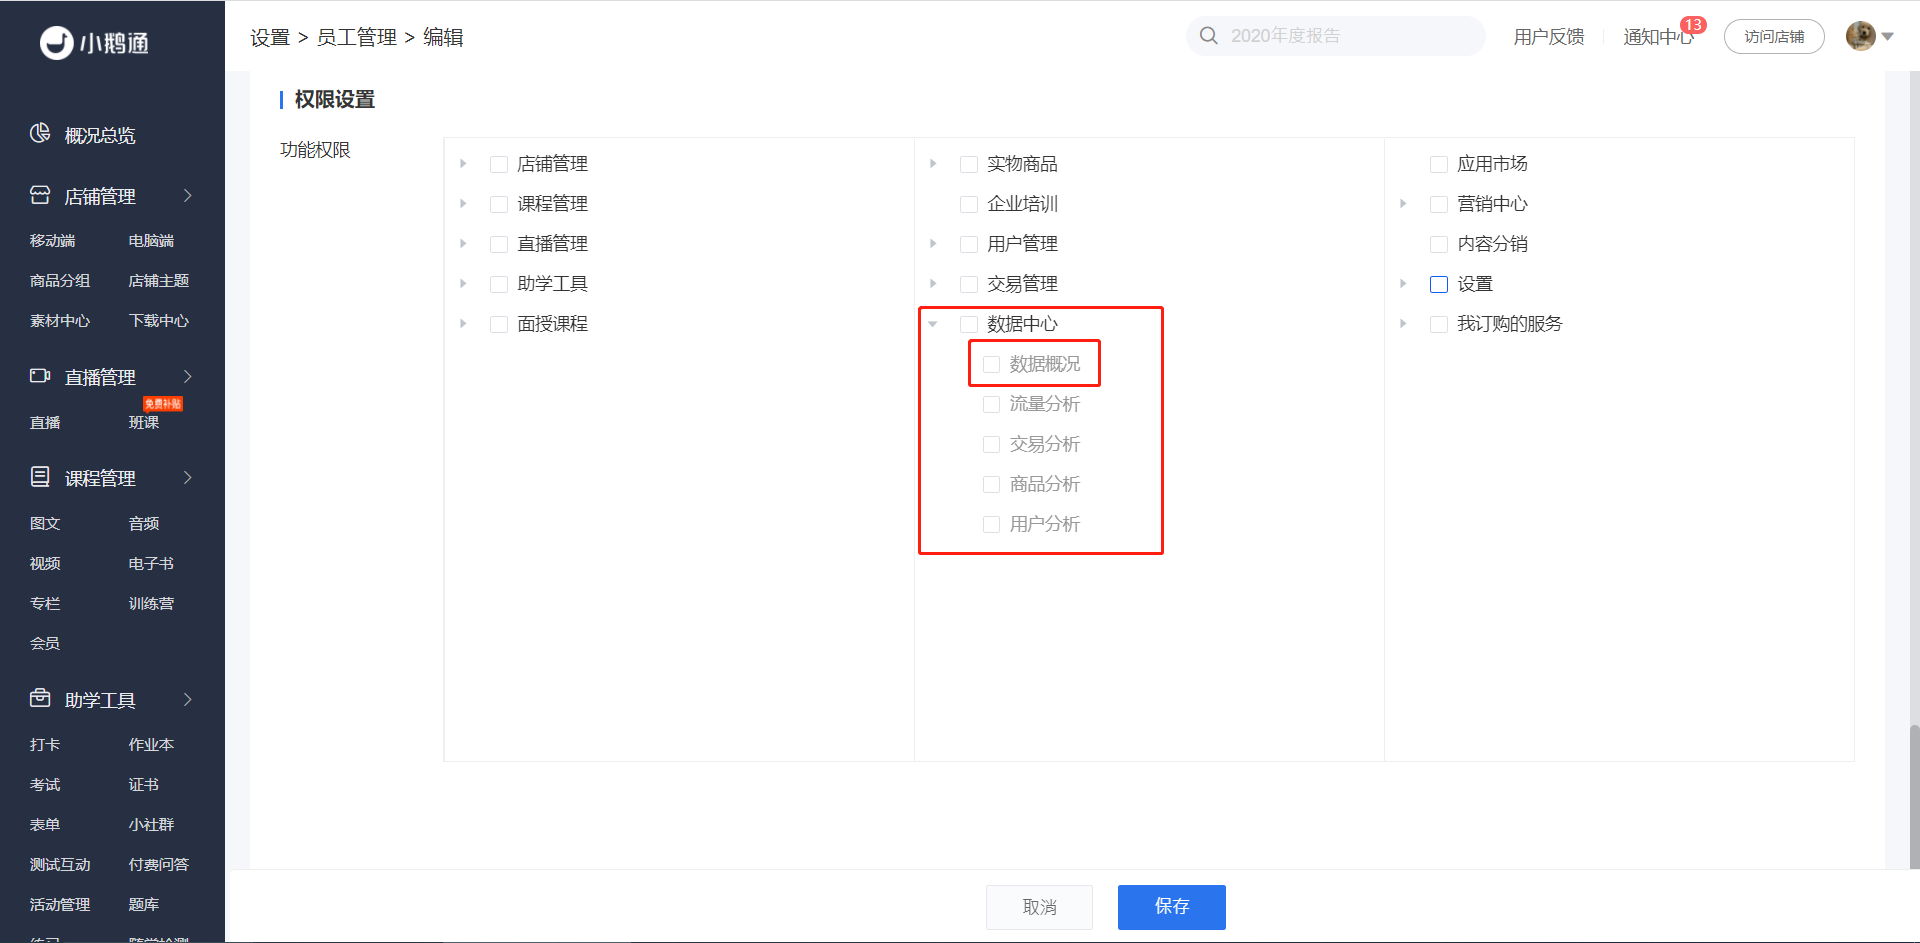Click the 直播管理 camera icon in sidebar
The height and width of the screenshot is (943, 1920).
point(40,377)
